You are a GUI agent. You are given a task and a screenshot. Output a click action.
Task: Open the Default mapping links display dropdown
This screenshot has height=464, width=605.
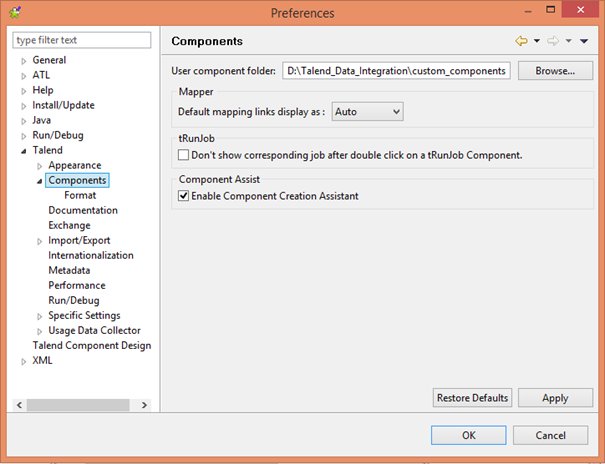pos(367,112)
